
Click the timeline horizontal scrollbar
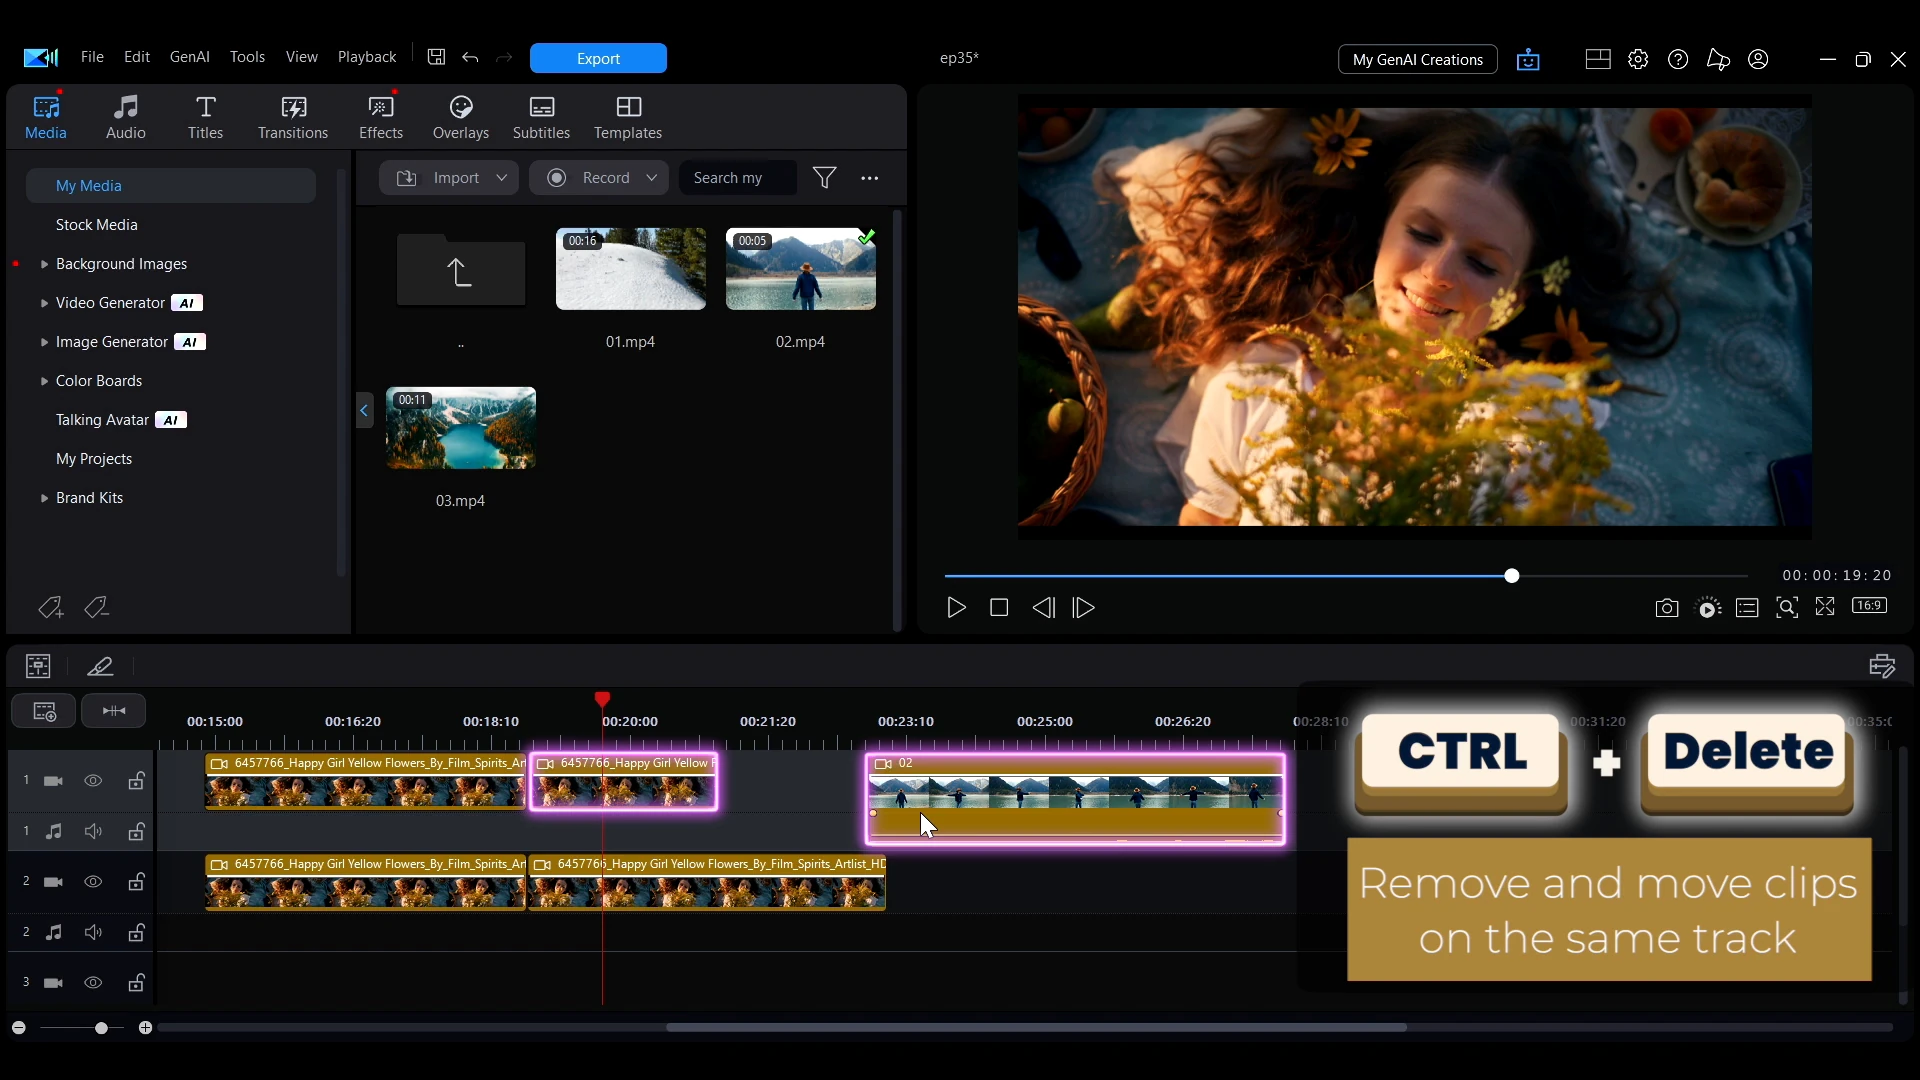point(1036,1028)
